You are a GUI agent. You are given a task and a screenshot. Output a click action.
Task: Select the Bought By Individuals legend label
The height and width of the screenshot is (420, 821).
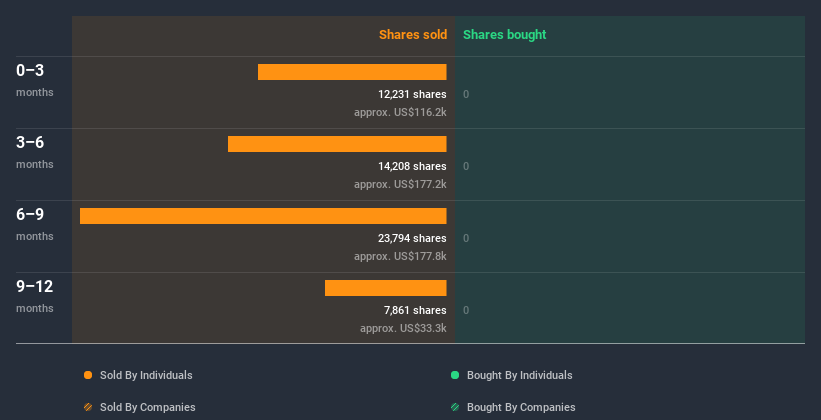[519, 375]
